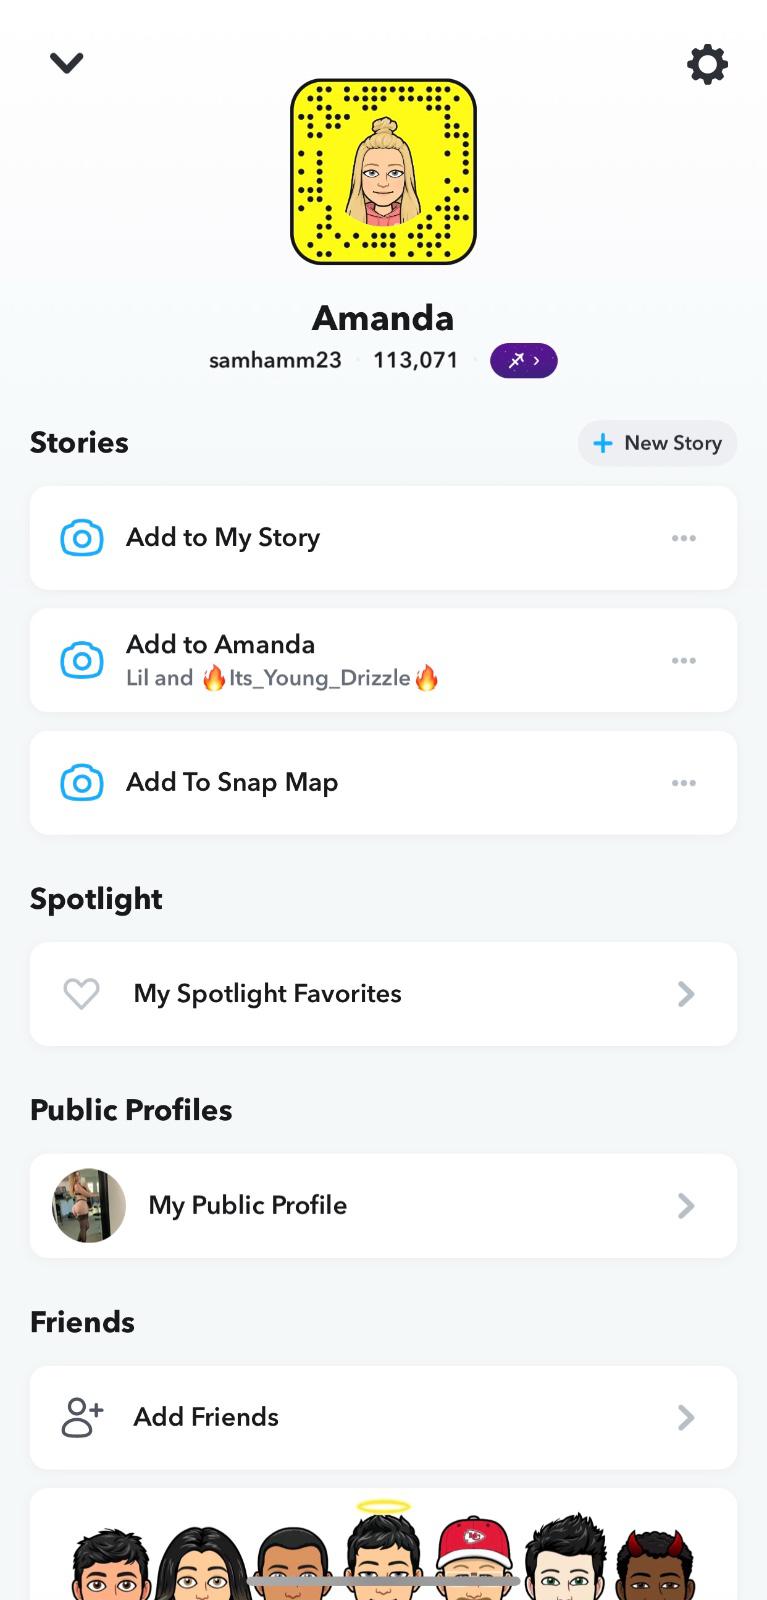
Task: Expand My Public Profile chevron arrow
Action: click(x=686, y=1206)
